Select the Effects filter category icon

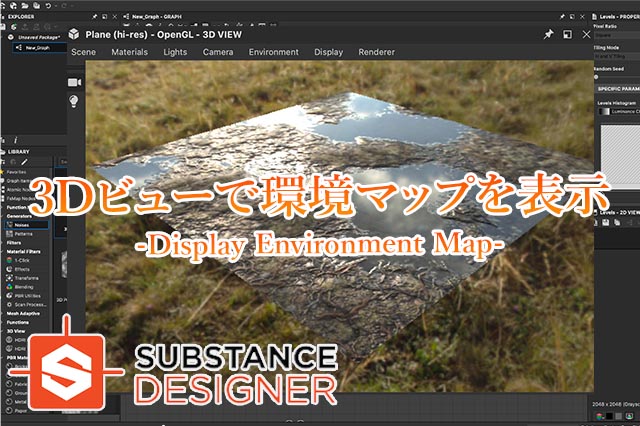click(x=10, y=269)
